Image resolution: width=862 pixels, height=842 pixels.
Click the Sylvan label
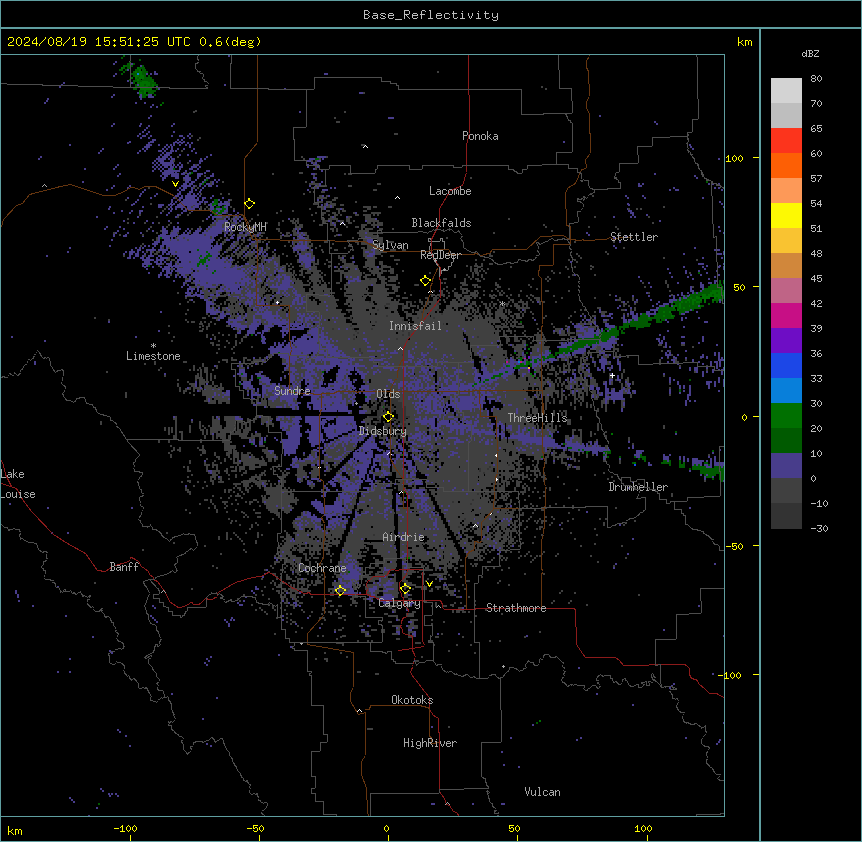tap(390, 245)
